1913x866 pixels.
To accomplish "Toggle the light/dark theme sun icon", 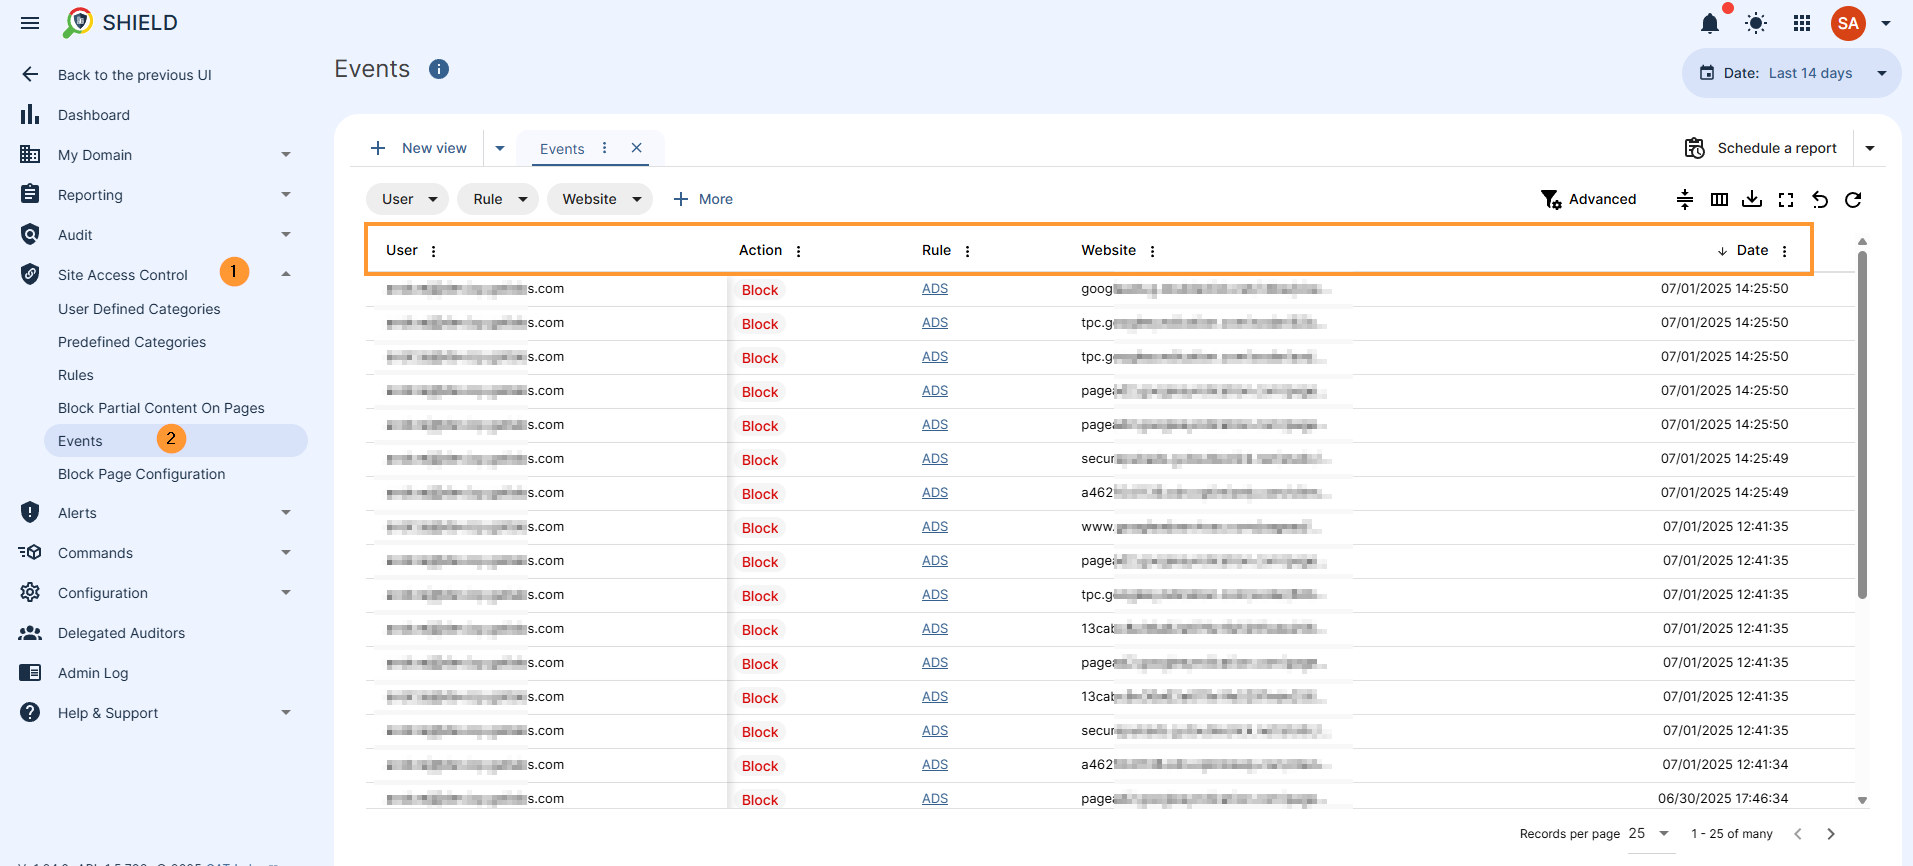I will click(1756, 23).
